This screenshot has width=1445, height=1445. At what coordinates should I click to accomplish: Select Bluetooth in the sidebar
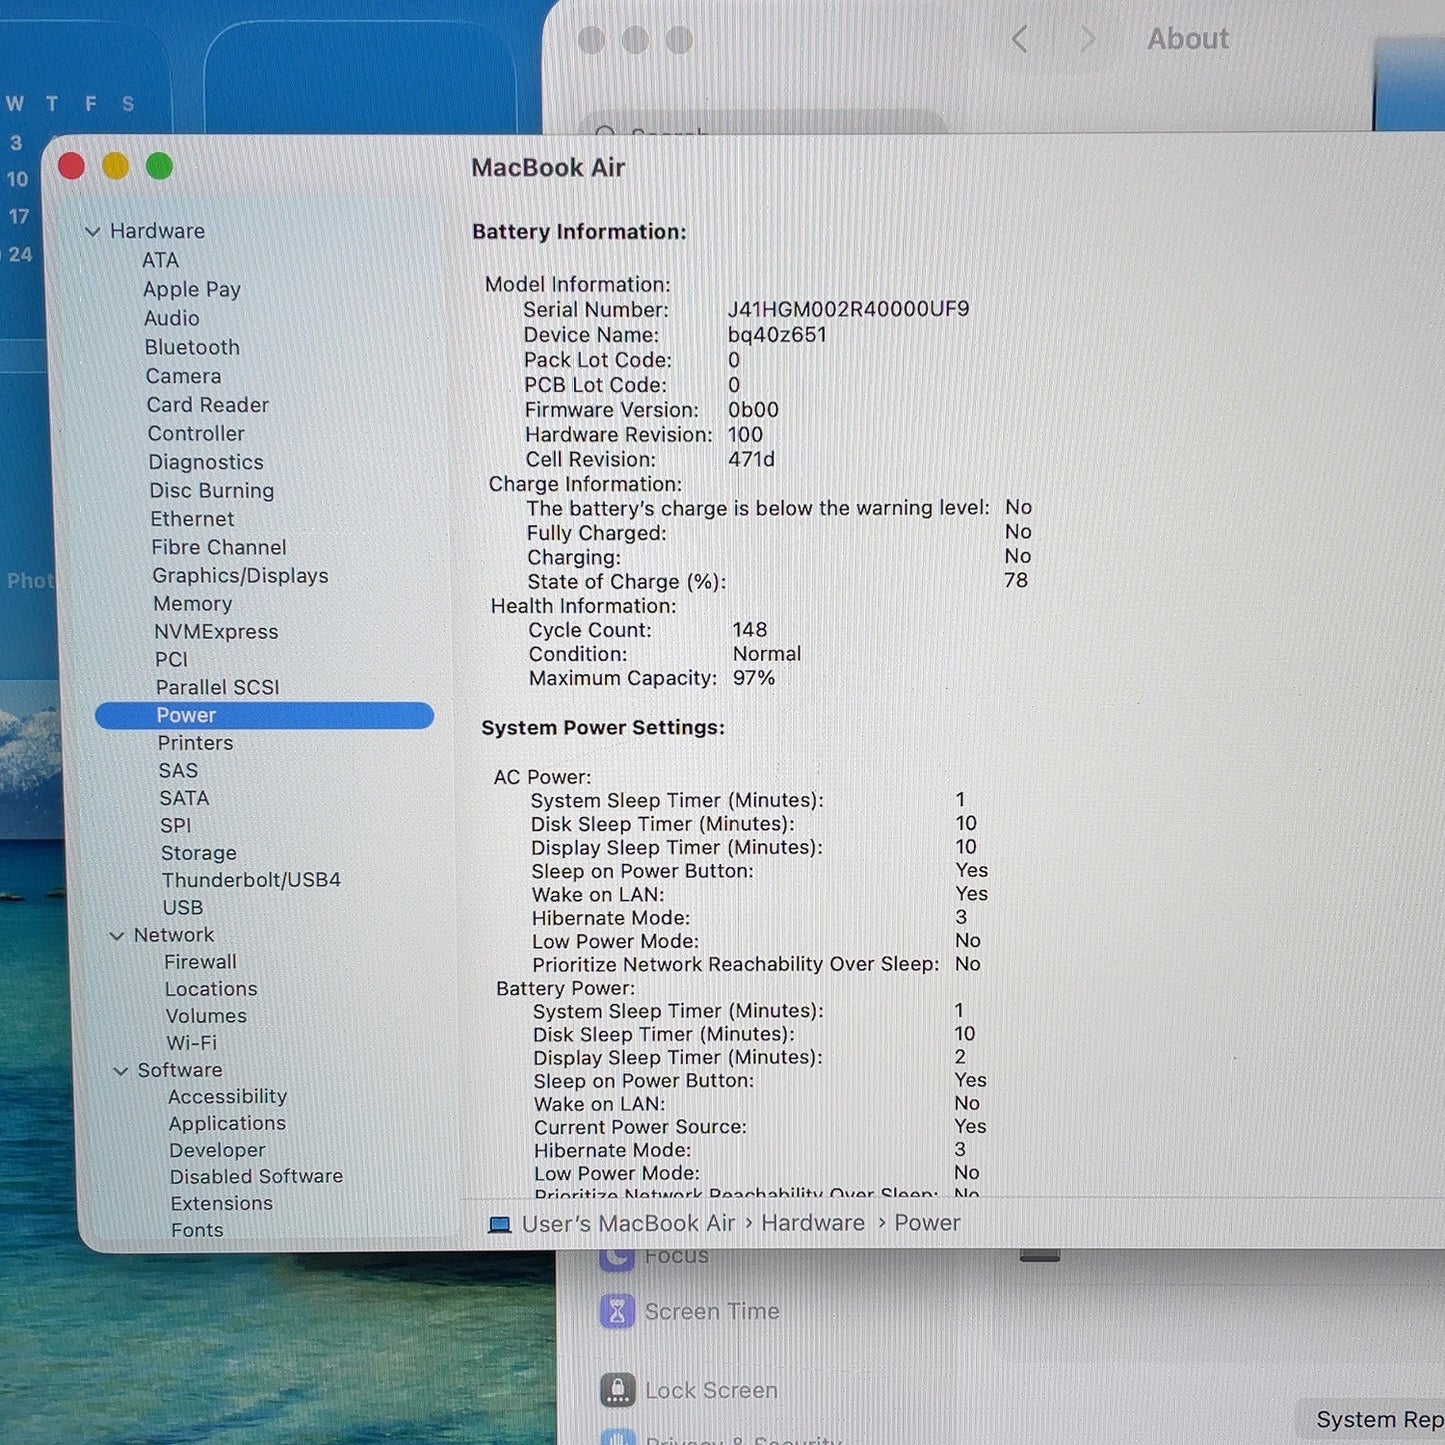click(x=192, y=347)
